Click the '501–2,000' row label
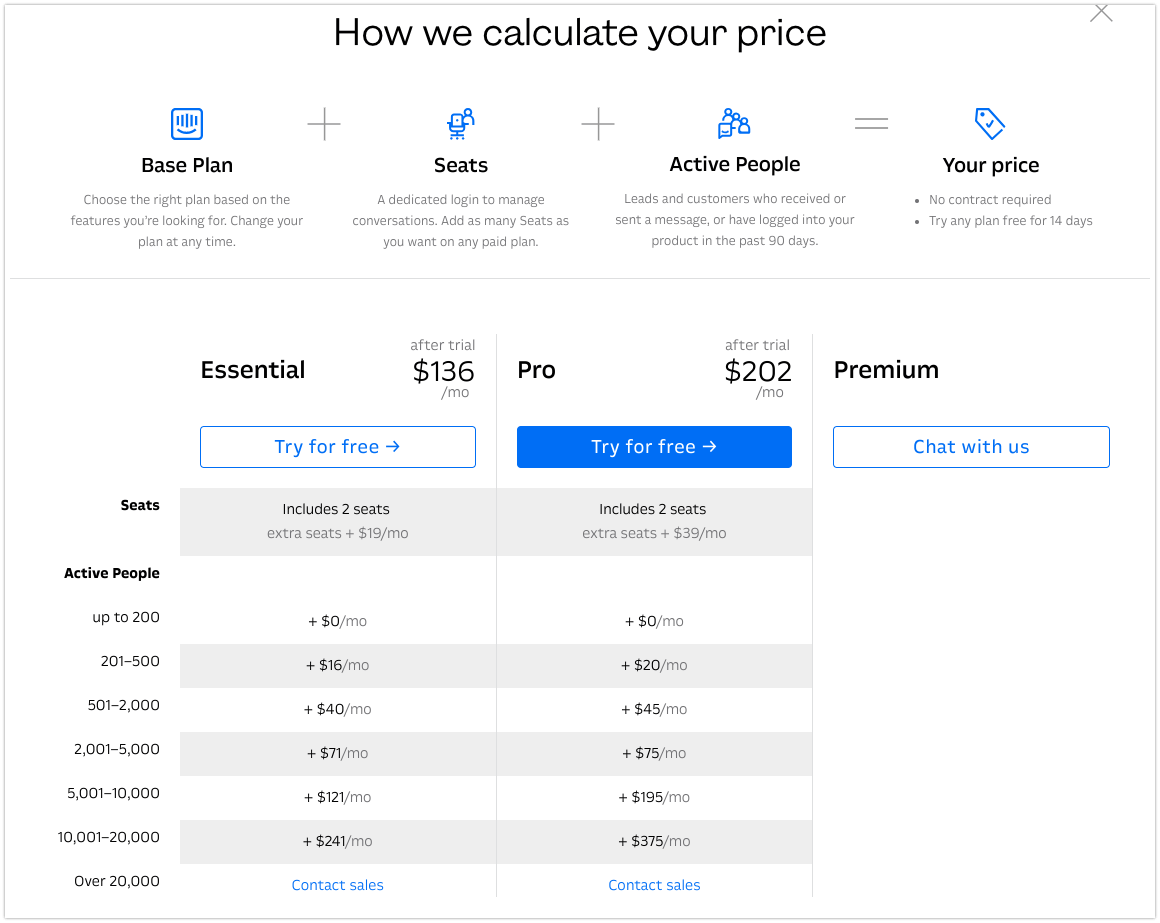Viewport: 1160px width, 923px height. [x=124, y=706]
